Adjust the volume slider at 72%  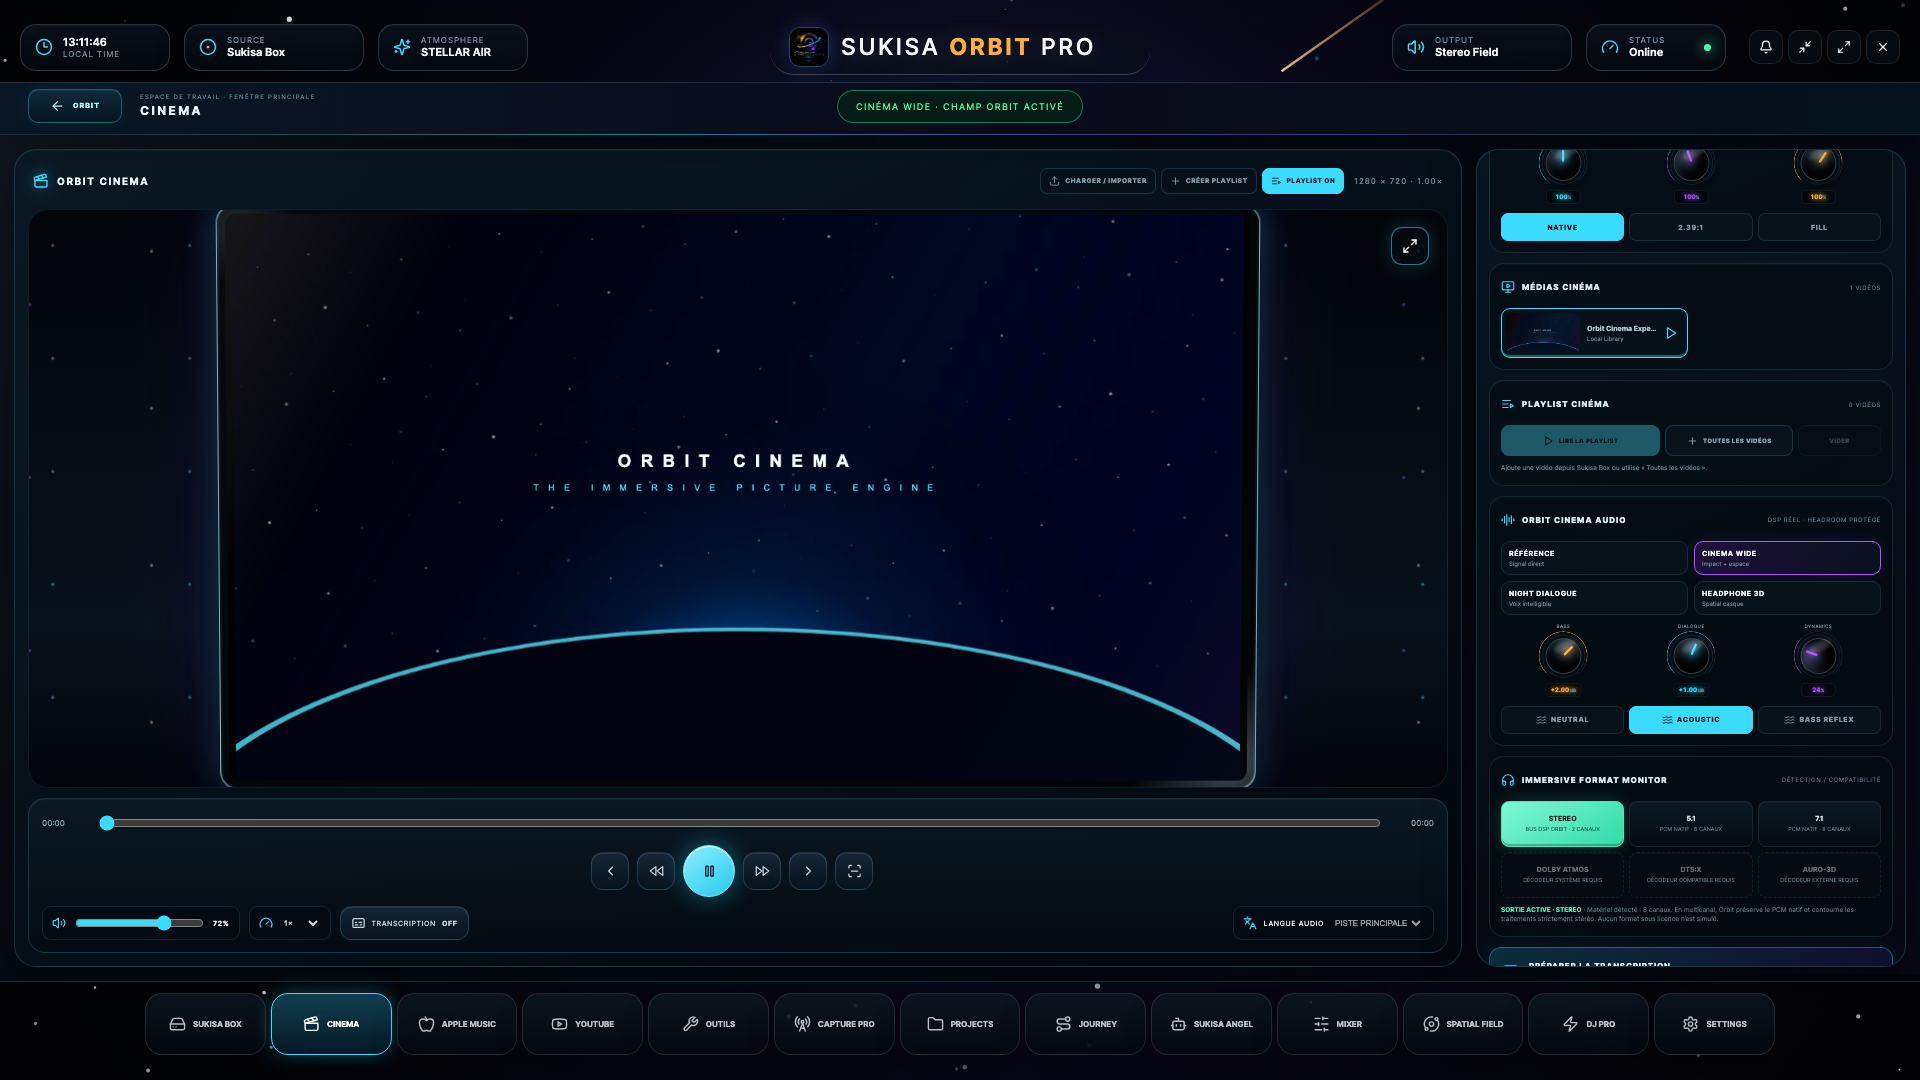click(x=139, y=923)
